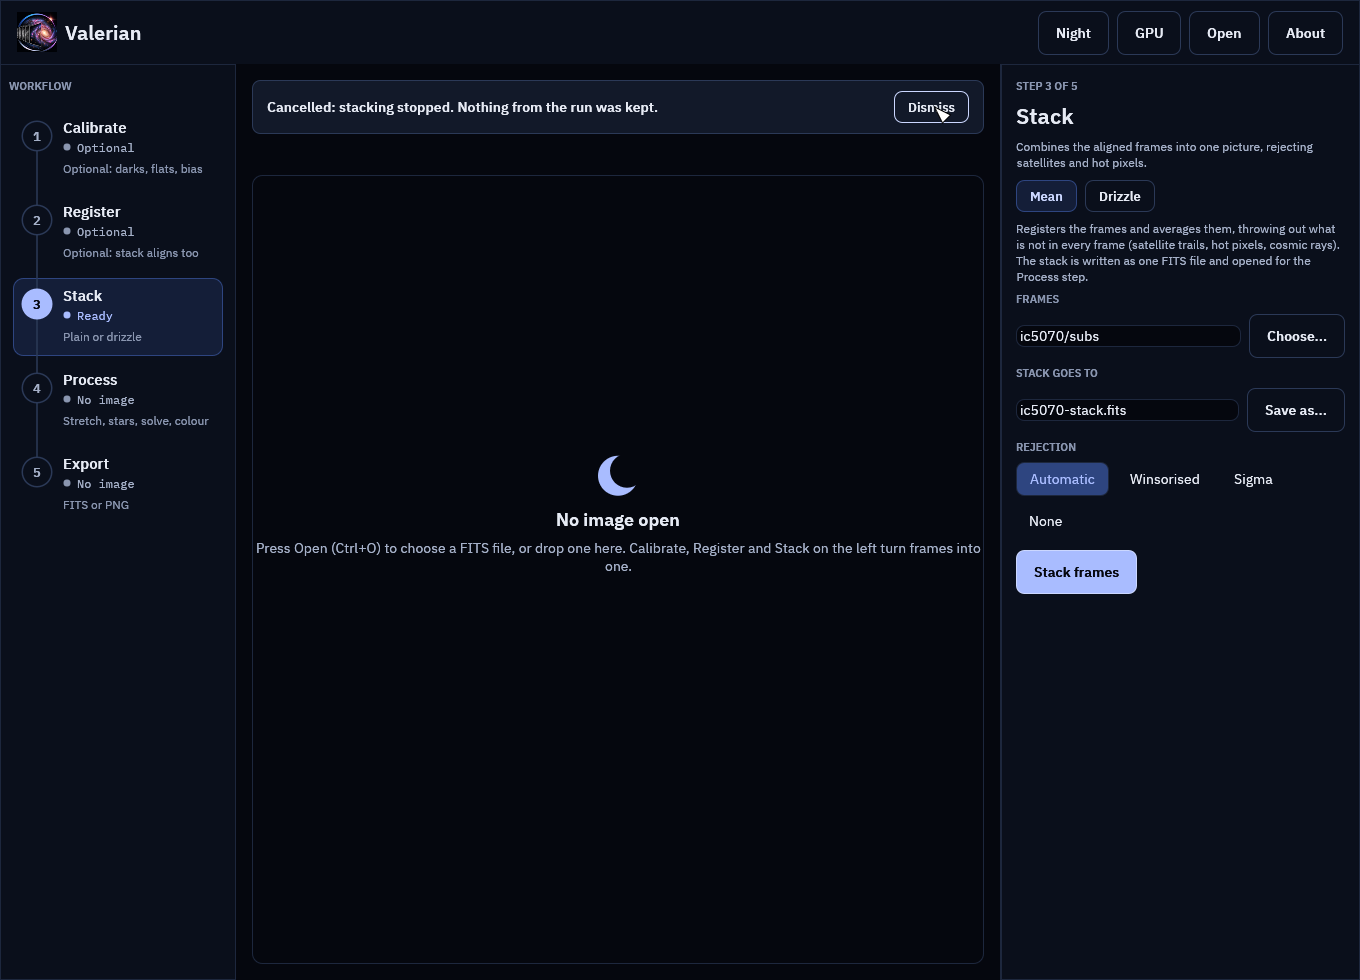1360x980 pixels.
Task: Toggle Night mode
Action: 1073,33
